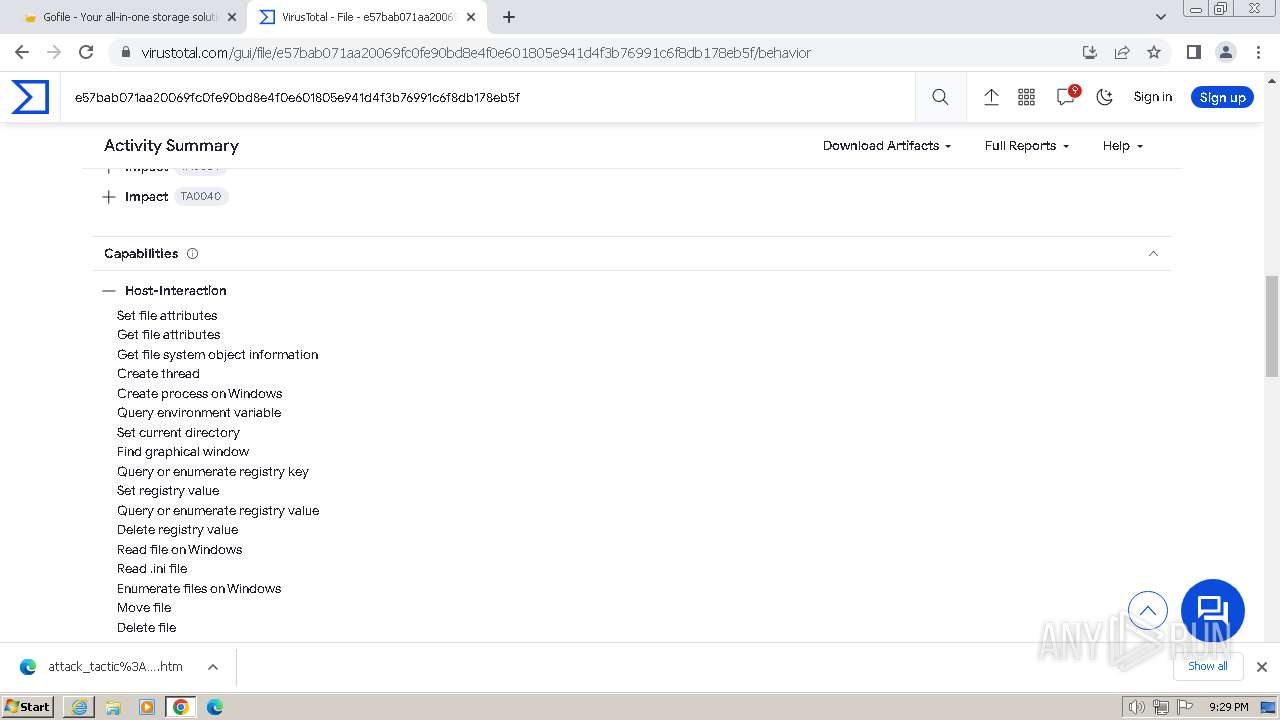Close the VirusTotal tab
This screenshot has height=720, width=1280.
(x=471, y=17)
